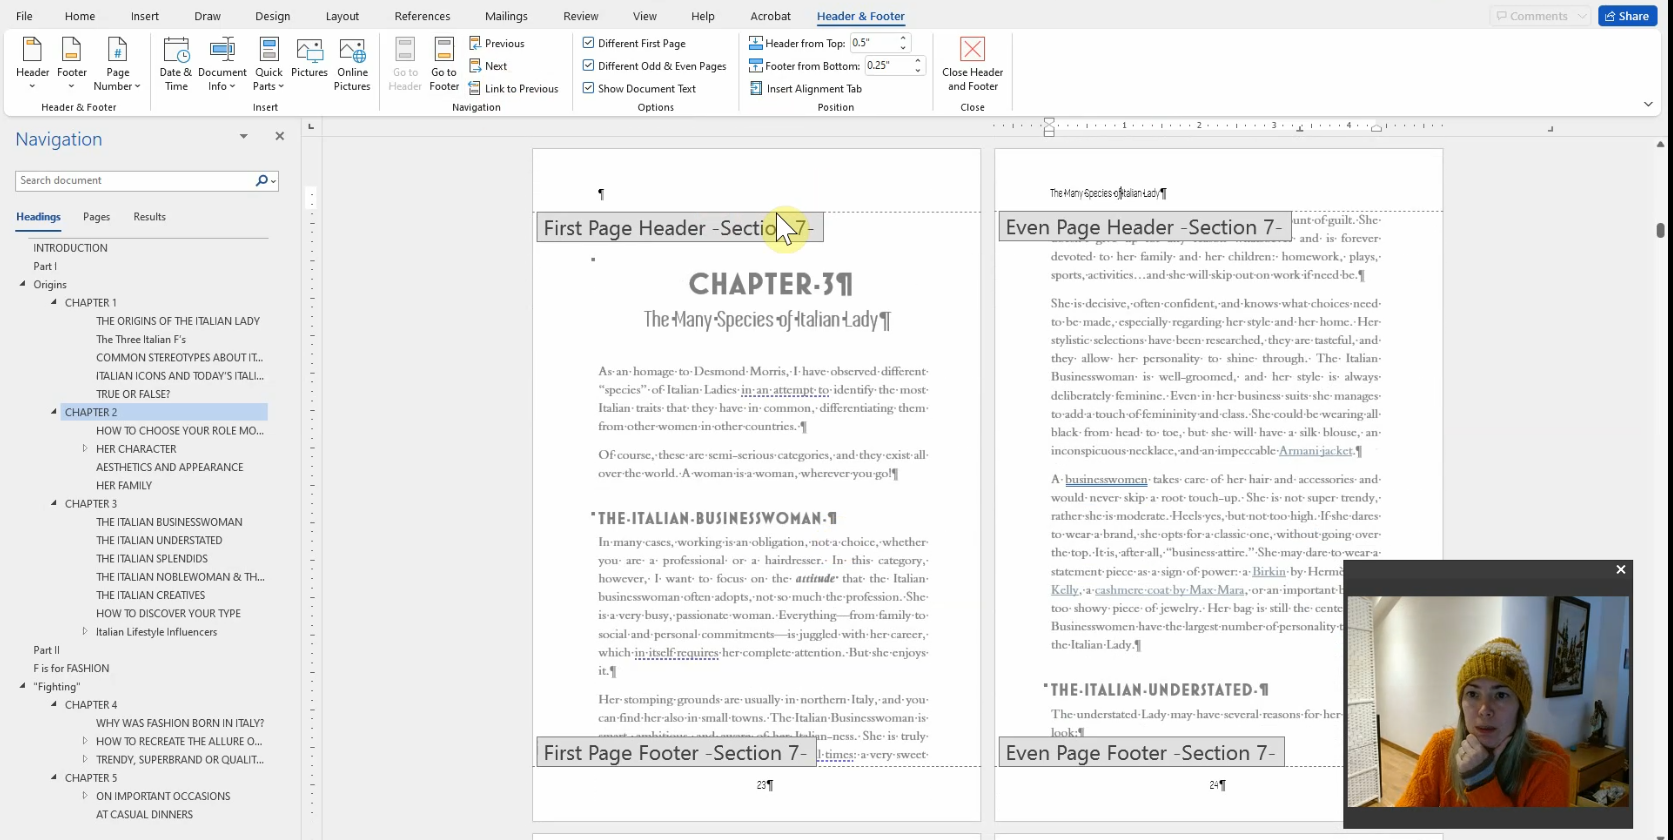Image resolution: width=1673 pixels, height=840 pixels.
Task: Click the vertical scrollbar thumb
Action: click(x=1660, y=230)
